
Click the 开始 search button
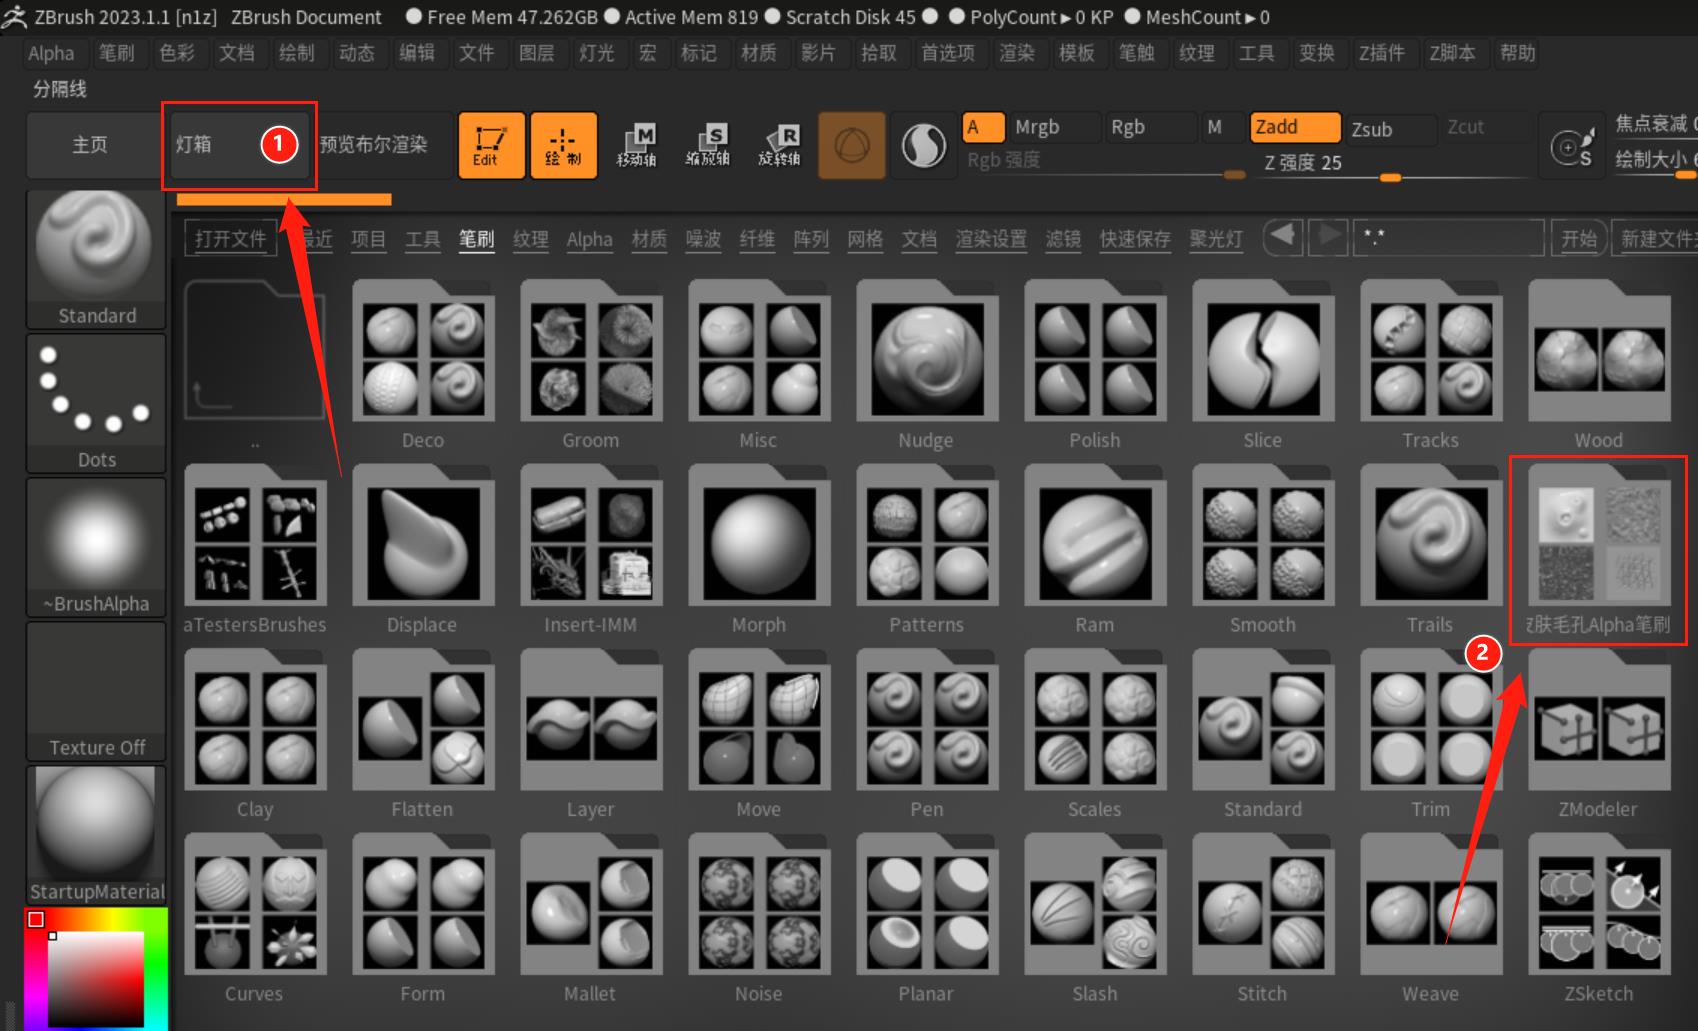pyautogui.click(x=1579, y=239)
